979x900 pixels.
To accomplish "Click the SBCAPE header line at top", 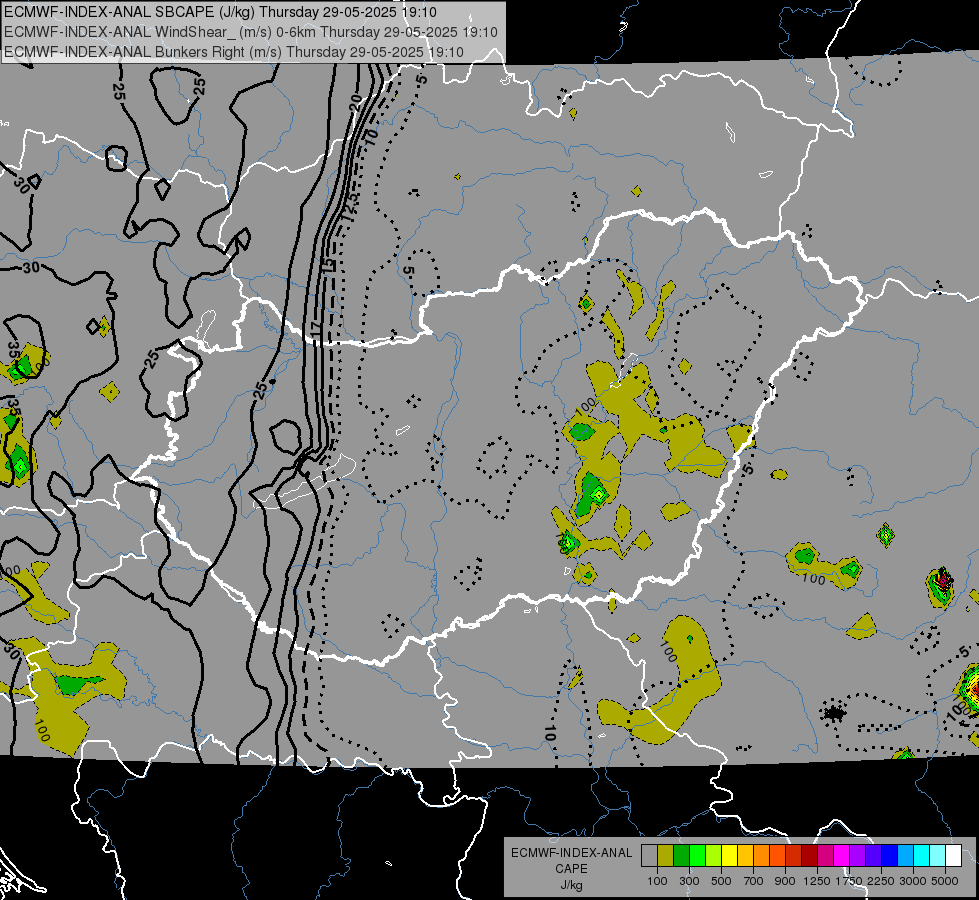I will pyautogui.click(x=220, y=12).
